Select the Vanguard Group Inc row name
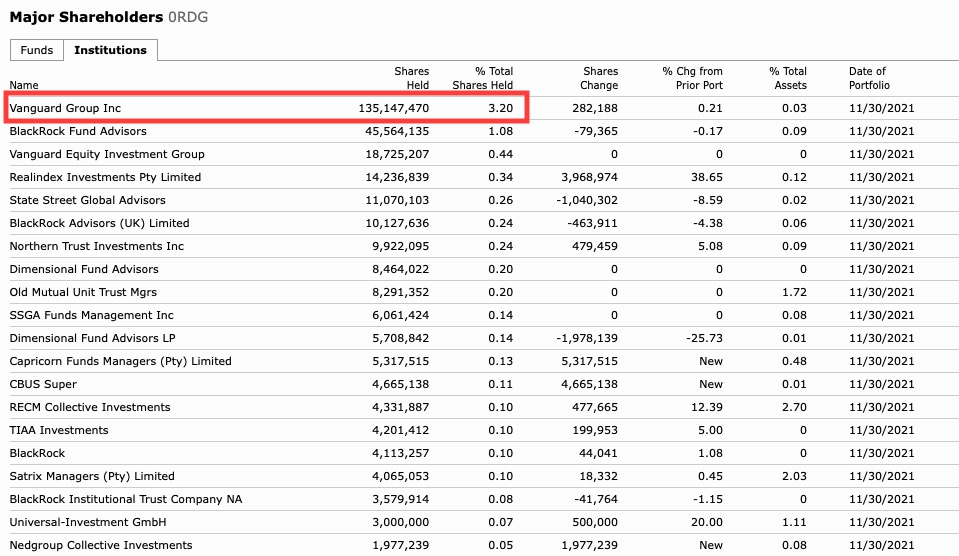959x556 pixels. [65, 108]
